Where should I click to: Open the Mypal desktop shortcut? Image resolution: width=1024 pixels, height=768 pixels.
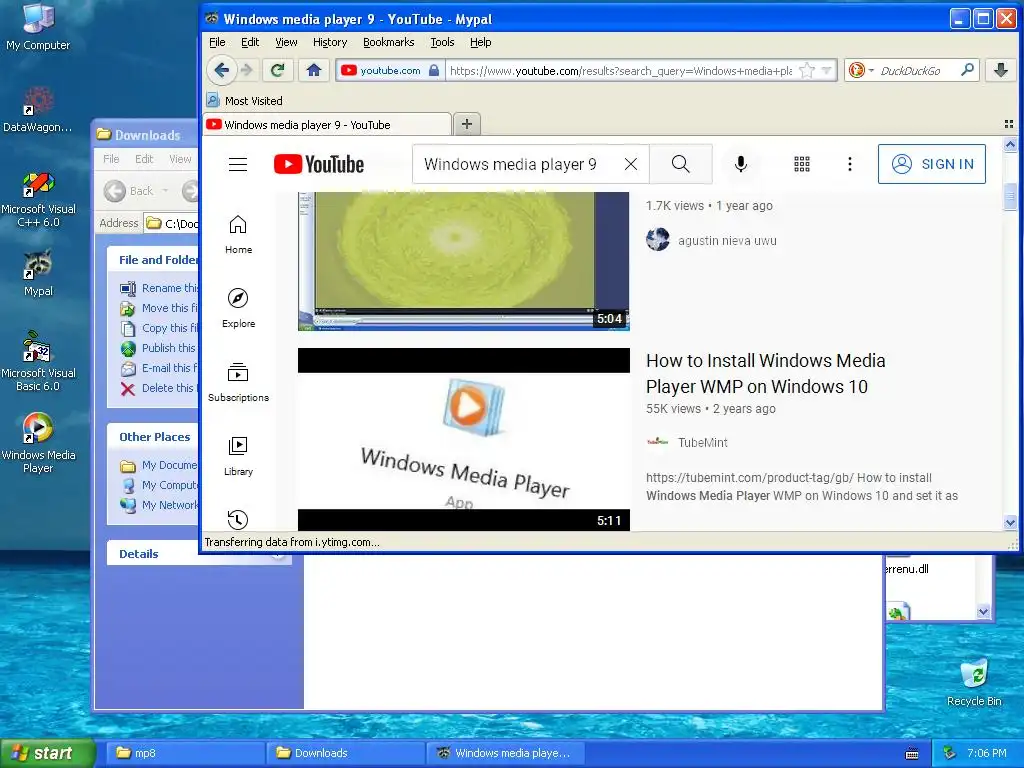[38, 274]
